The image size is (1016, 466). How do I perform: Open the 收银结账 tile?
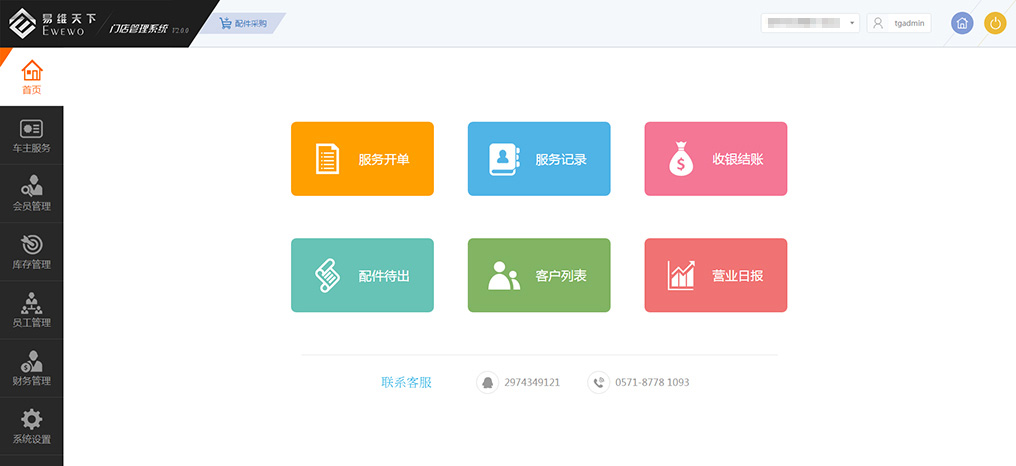[716, 159]
